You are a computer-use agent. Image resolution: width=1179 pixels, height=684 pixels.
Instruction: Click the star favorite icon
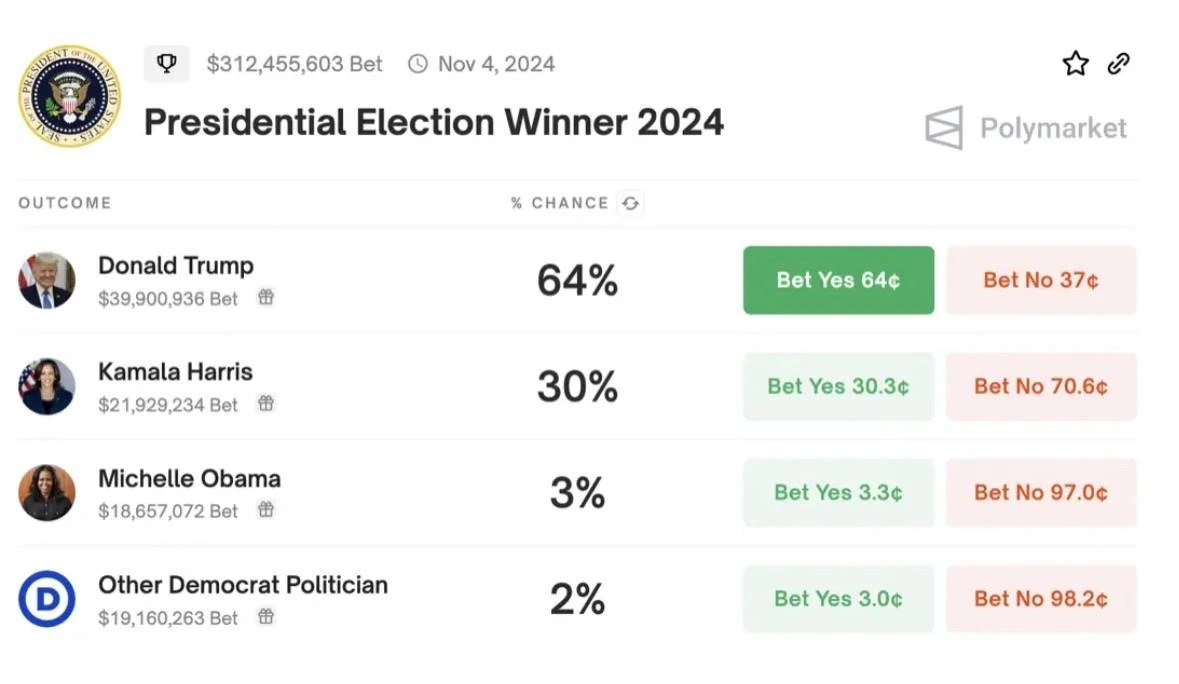coord(1075,65)
